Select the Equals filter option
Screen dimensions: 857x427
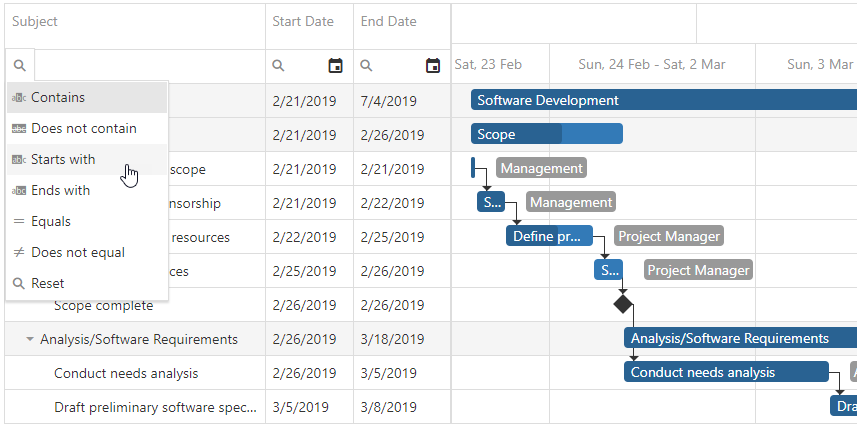(51, 222)
